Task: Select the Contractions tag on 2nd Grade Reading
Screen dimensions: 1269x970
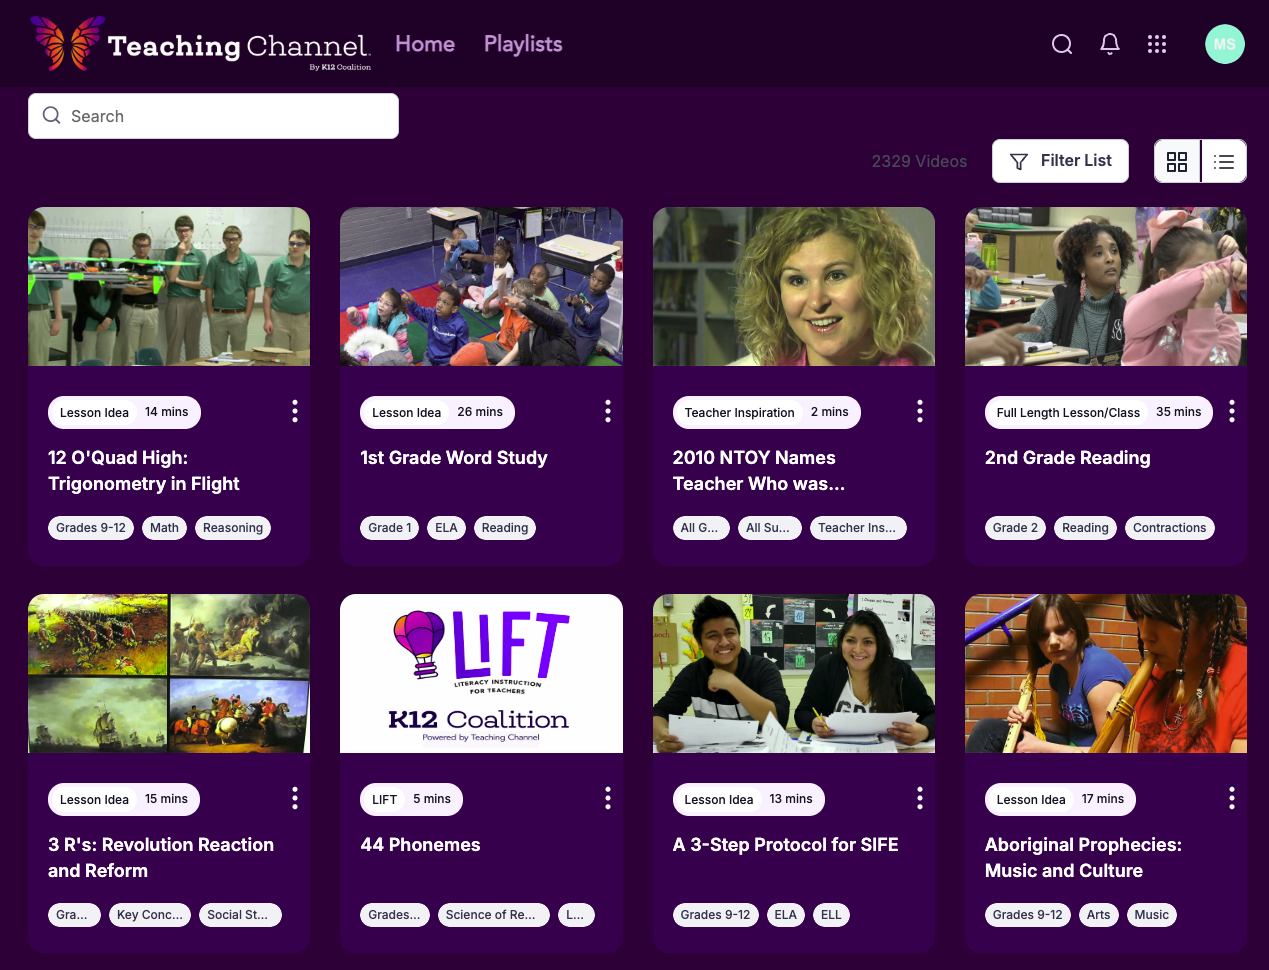Action: tap(1169, 528)
